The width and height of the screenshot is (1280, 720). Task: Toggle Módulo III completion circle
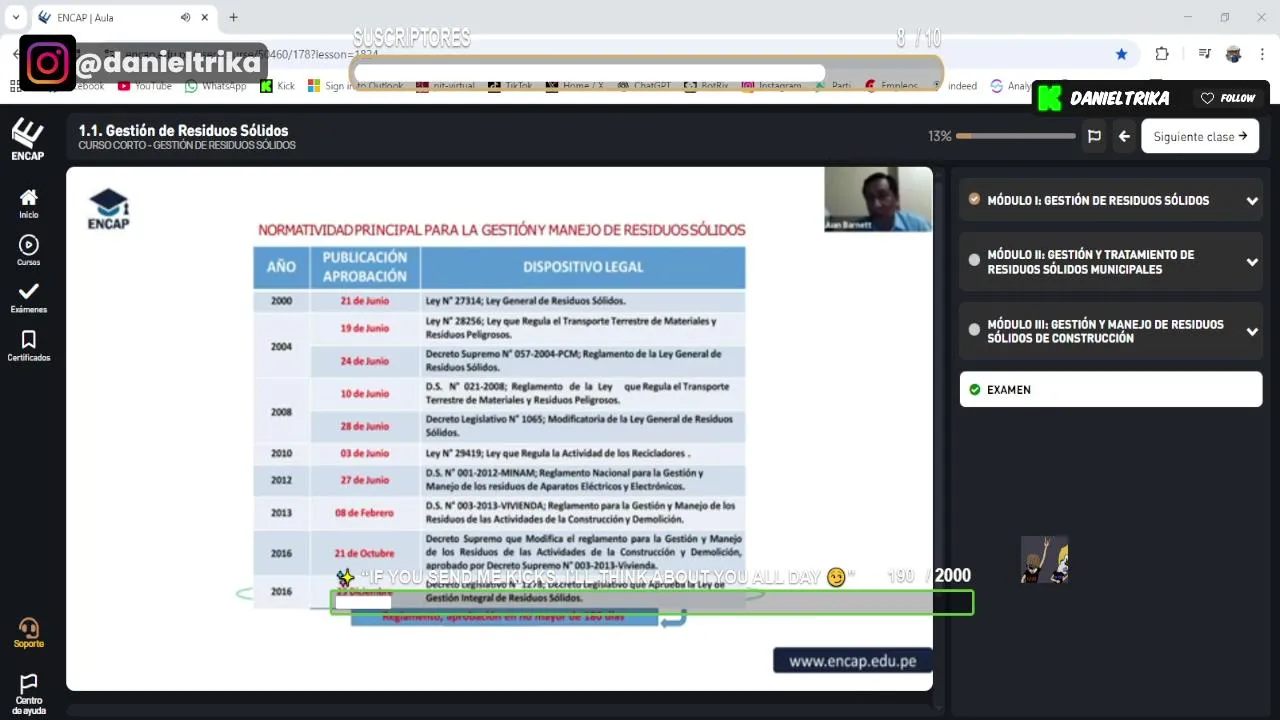974,329
